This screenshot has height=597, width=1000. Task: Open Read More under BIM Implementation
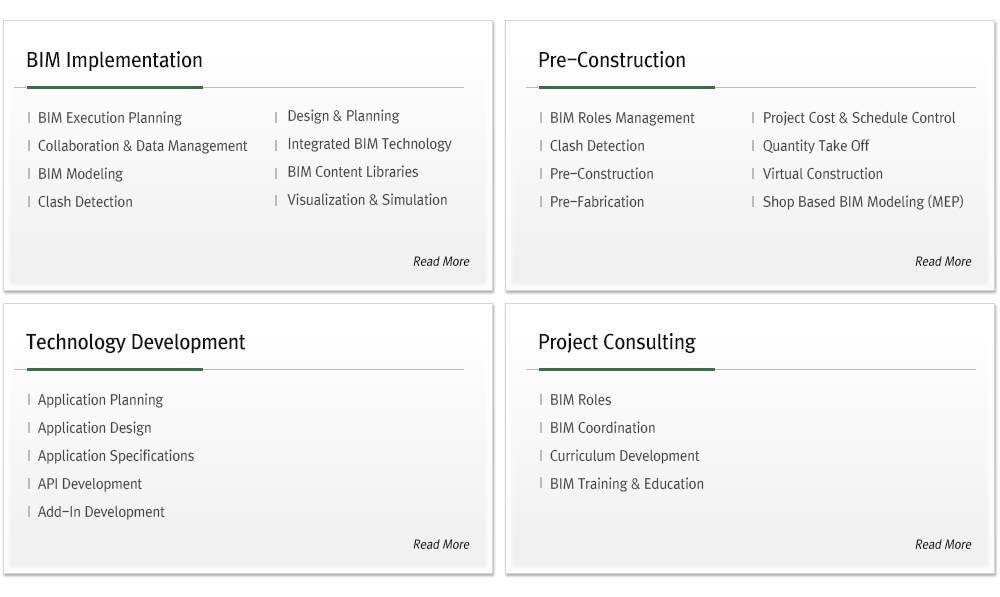pos(441,262)
